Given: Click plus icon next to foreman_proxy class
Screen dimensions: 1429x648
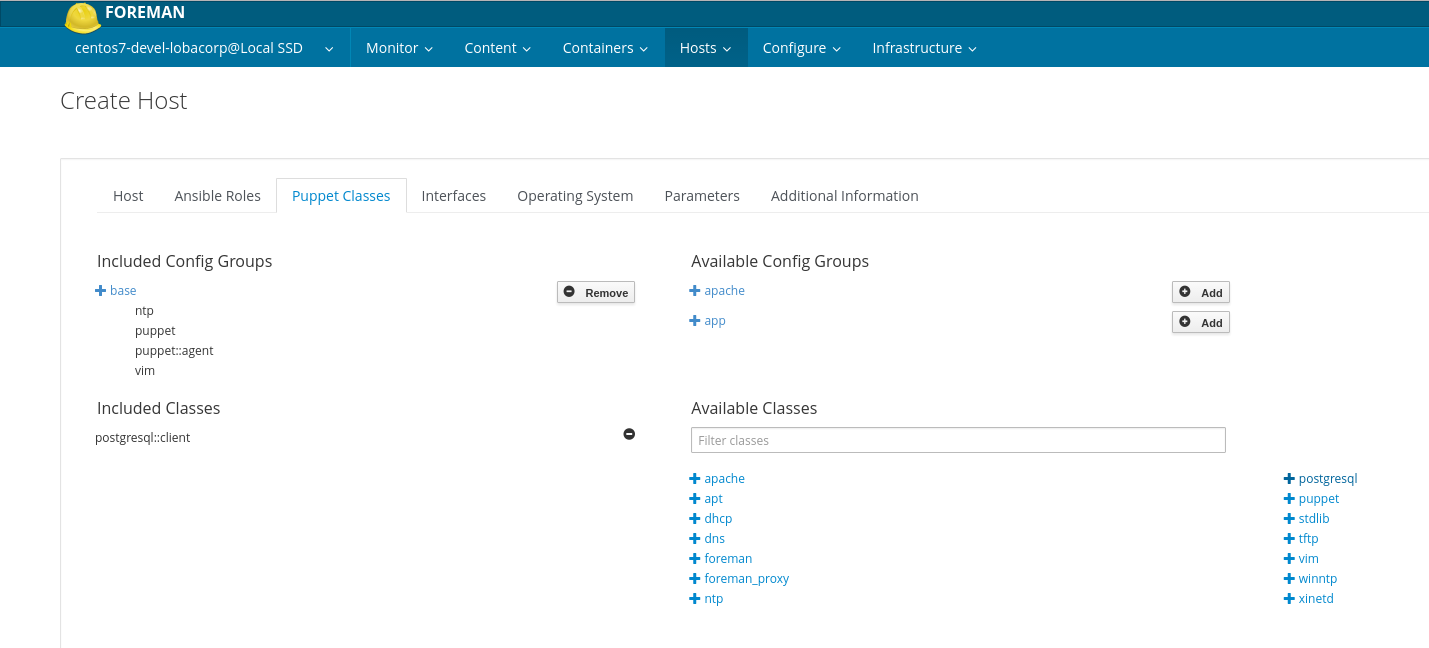Looking at the screenshot, I should click(695, 579).
